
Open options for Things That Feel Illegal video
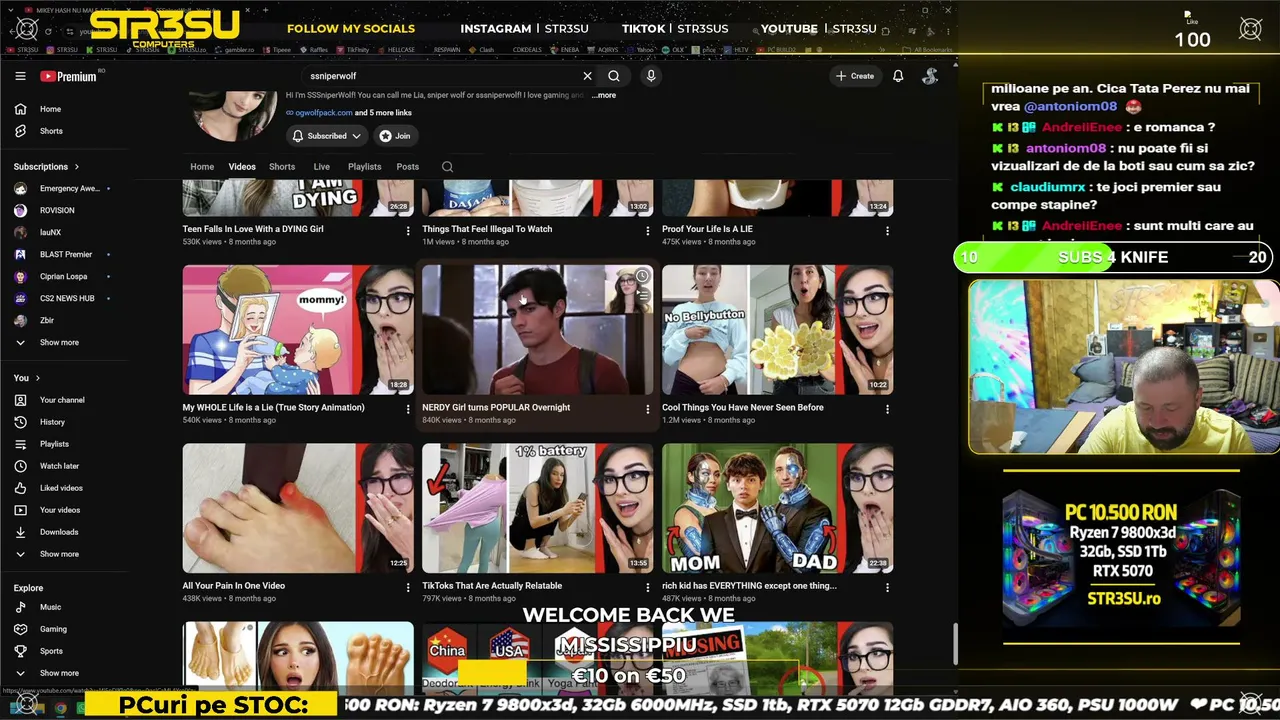point(648,231)
